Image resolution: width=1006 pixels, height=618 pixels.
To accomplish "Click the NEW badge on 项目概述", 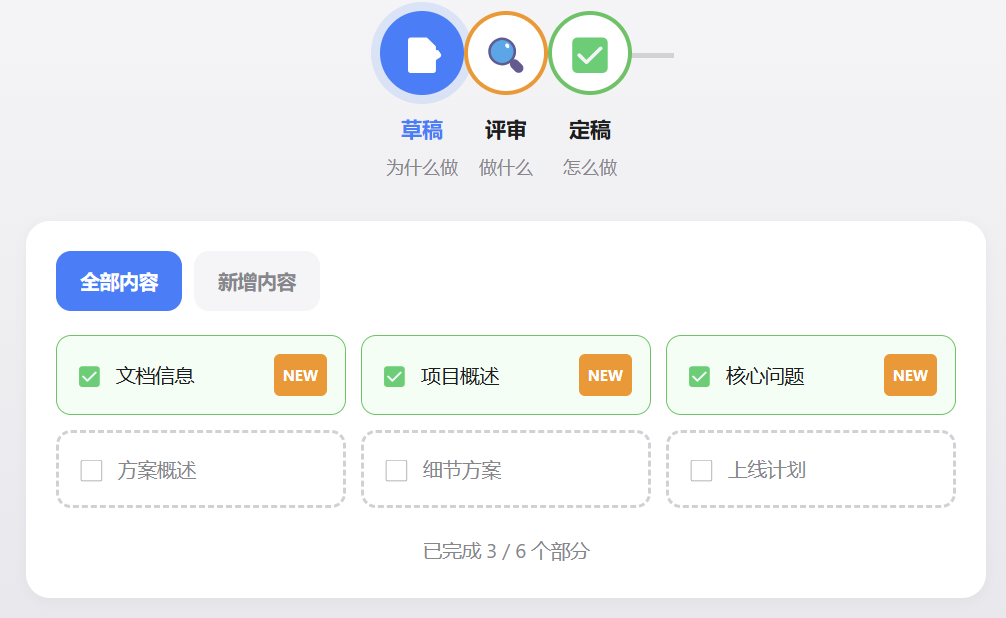I will pyautogui.click(x=605, y=375).
